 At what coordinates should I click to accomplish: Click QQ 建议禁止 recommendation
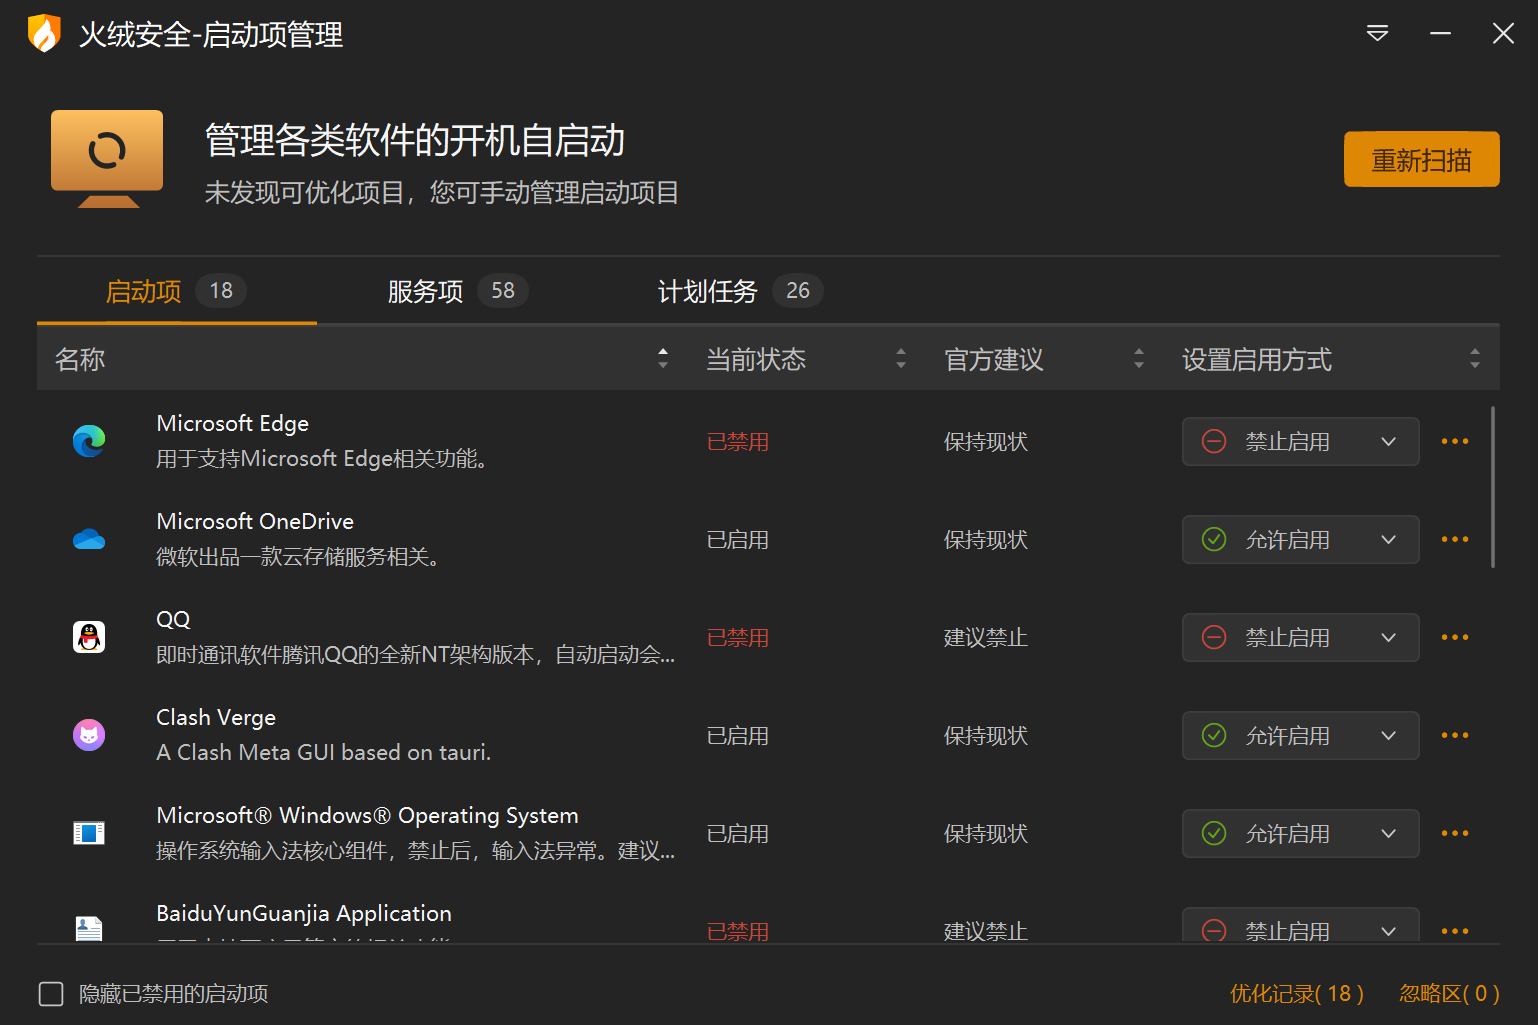click(986, 637)
